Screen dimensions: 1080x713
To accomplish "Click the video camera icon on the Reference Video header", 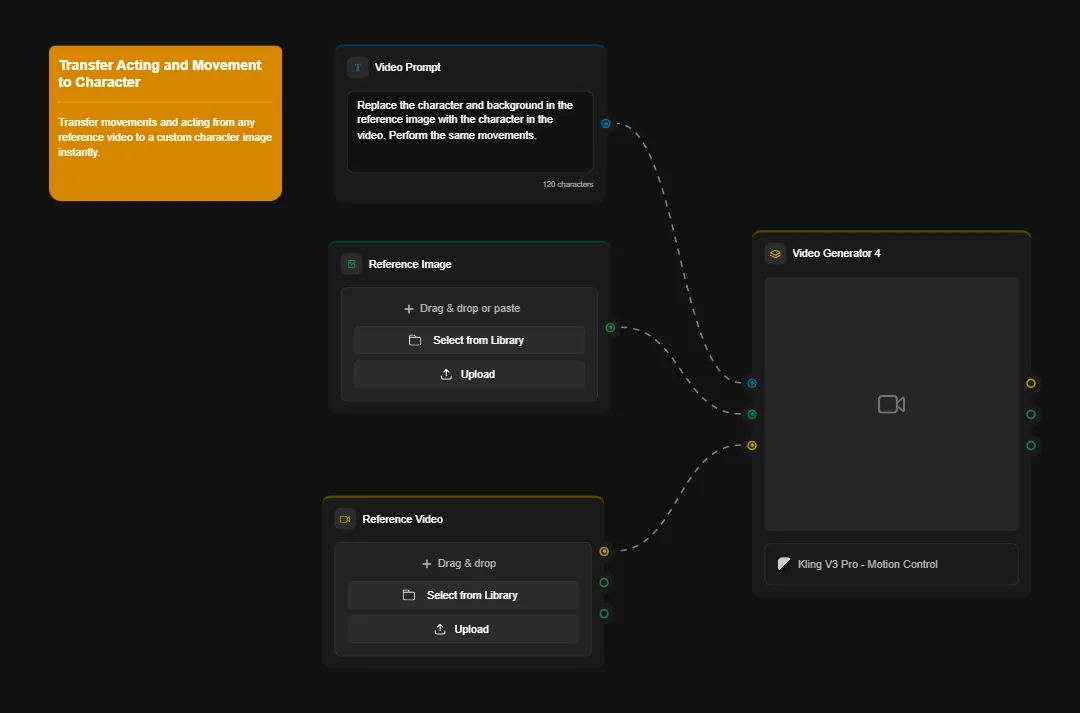I will coord(345,519).
